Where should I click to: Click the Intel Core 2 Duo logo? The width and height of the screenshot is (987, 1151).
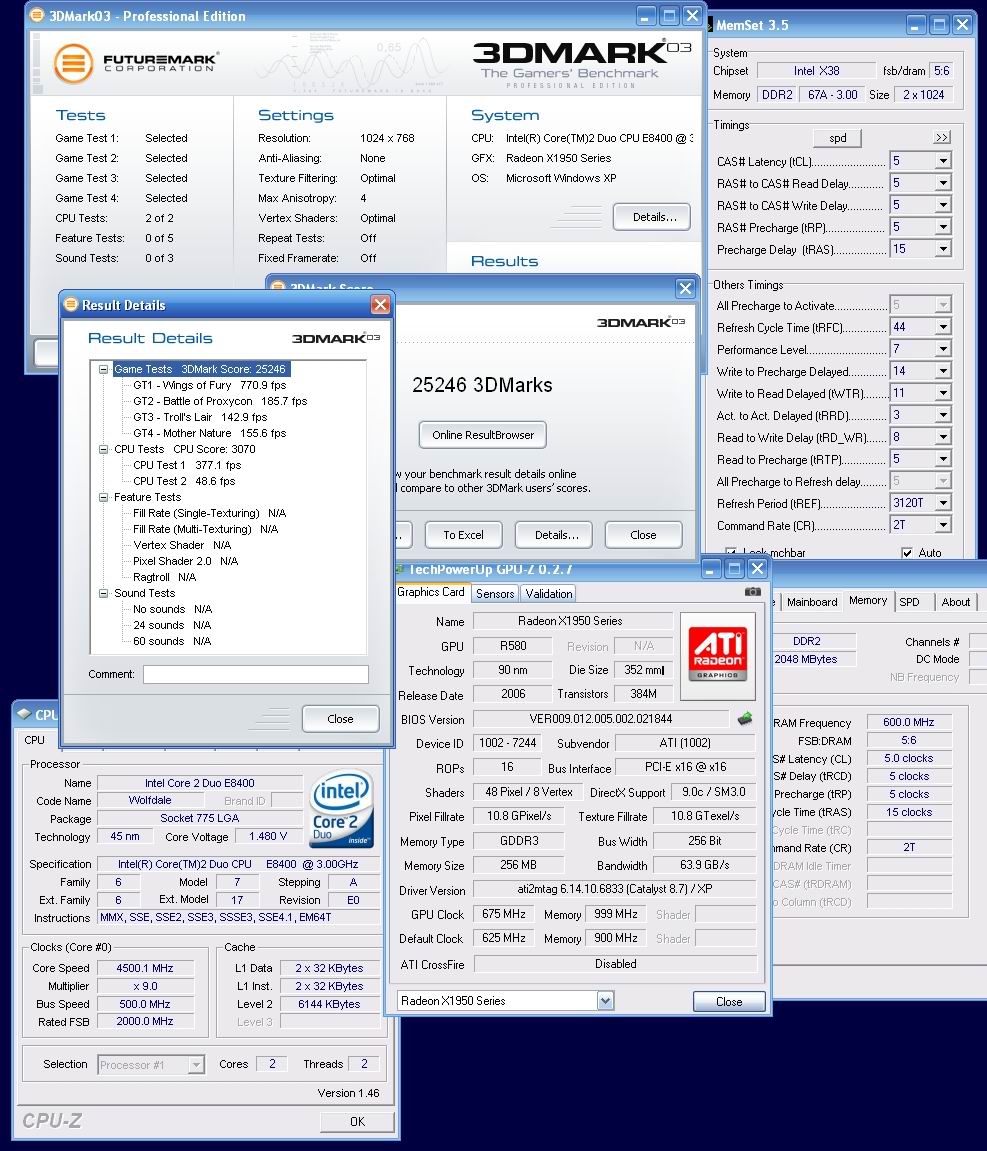(342, 807)
